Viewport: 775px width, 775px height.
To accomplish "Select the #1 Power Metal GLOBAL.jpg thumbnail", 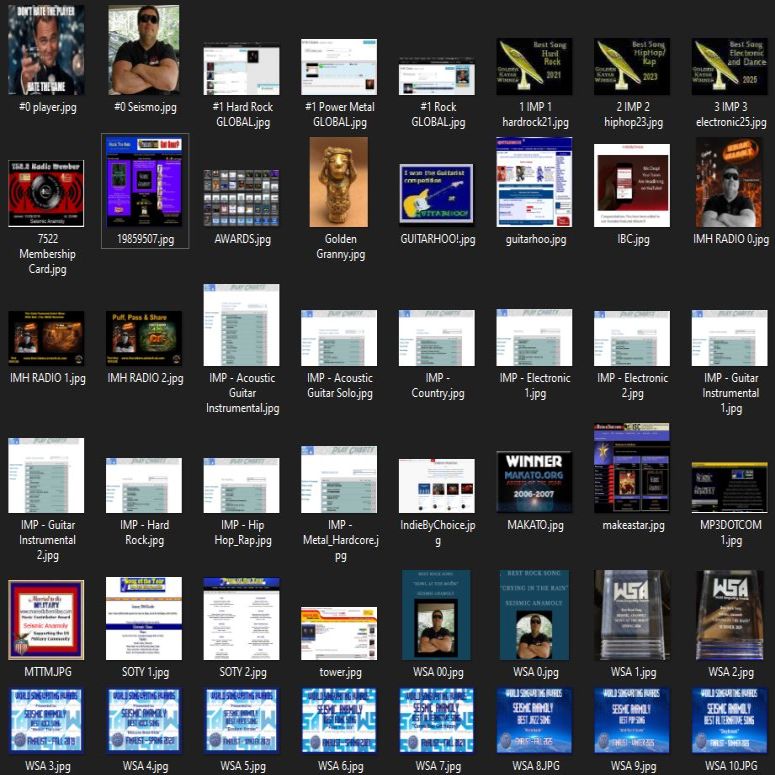I will click(x=339, y=67).
